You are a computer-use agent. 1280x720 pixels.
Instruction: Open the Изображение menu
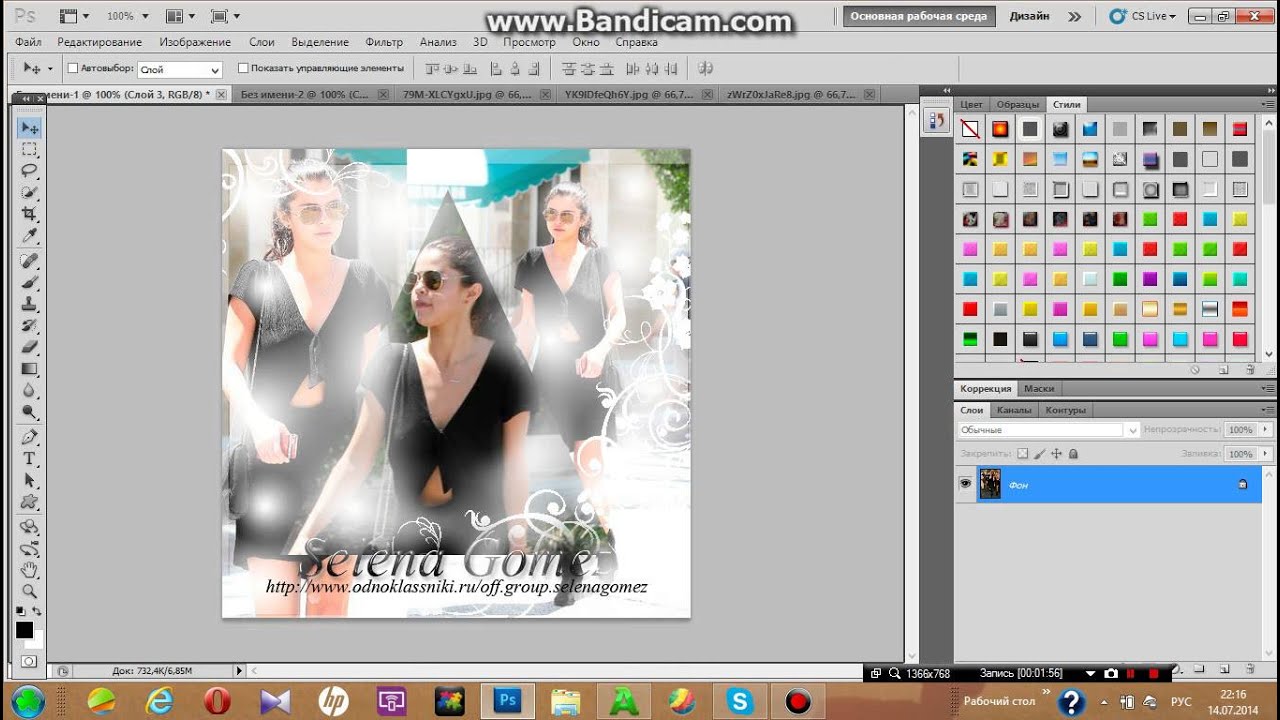tap(195, 42)
